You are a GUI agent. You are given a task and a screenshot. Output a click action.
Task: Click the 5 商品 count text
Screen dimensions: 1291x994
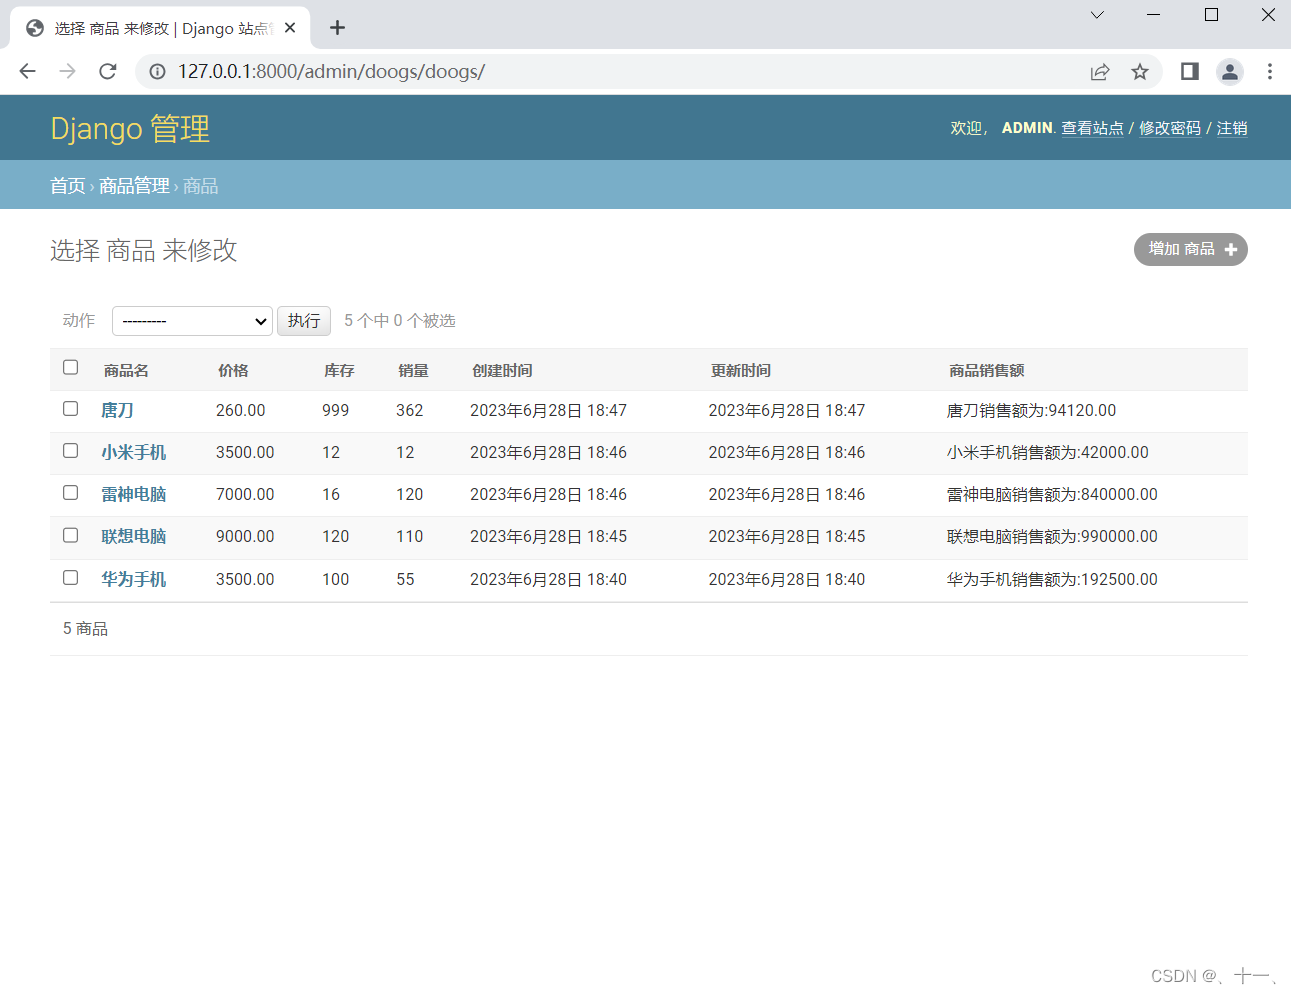(85, 628)
